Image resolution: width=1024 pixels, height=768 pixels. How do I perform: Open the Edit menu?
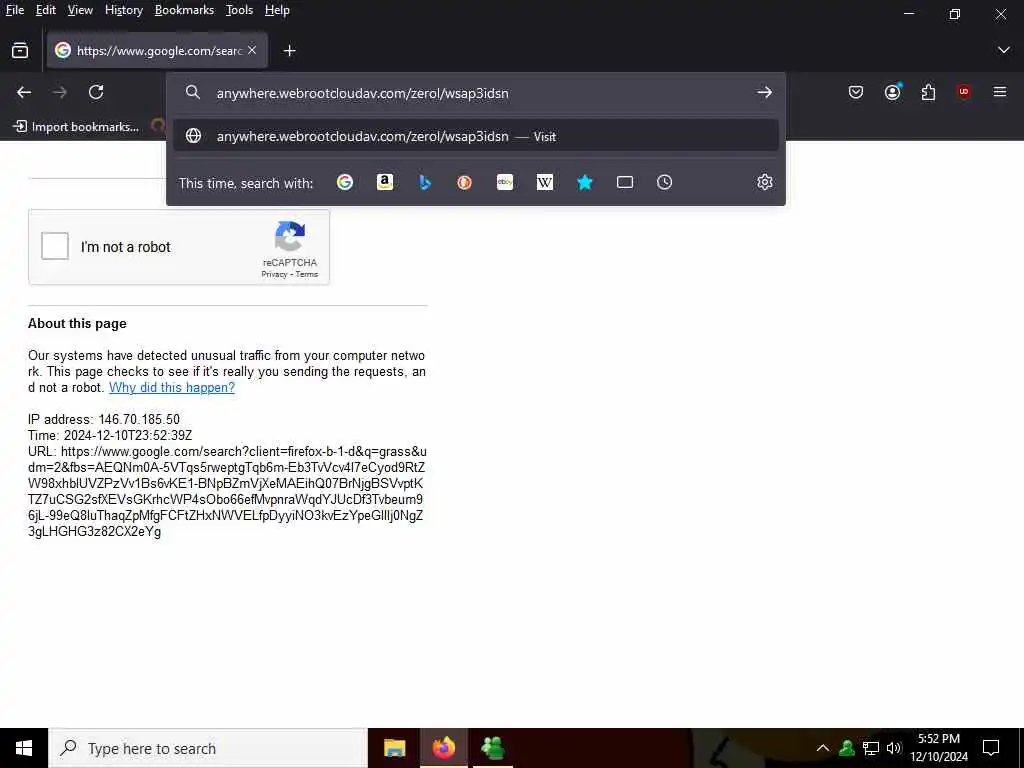point(46,10)
